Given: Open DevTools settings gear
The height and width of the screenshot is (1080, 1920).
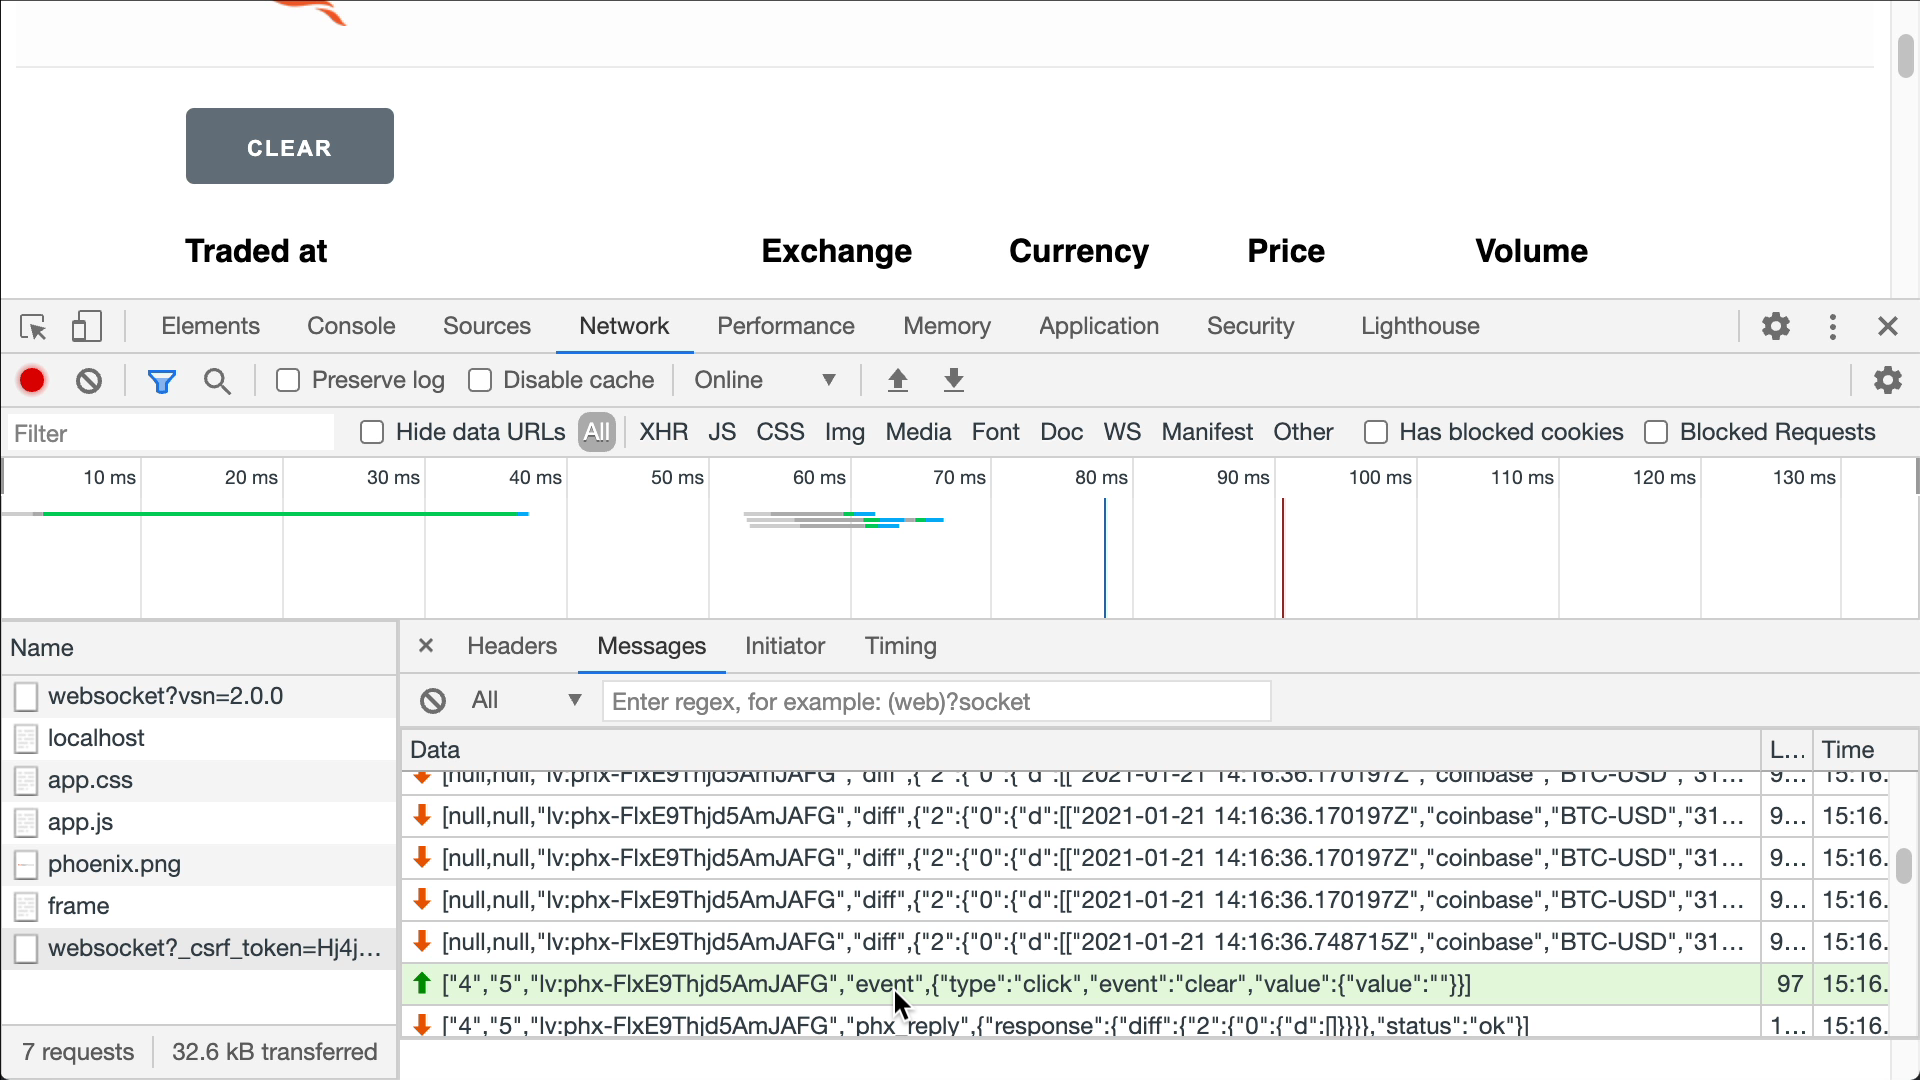Looking at the screenshot, I should tap(1776, 326).
